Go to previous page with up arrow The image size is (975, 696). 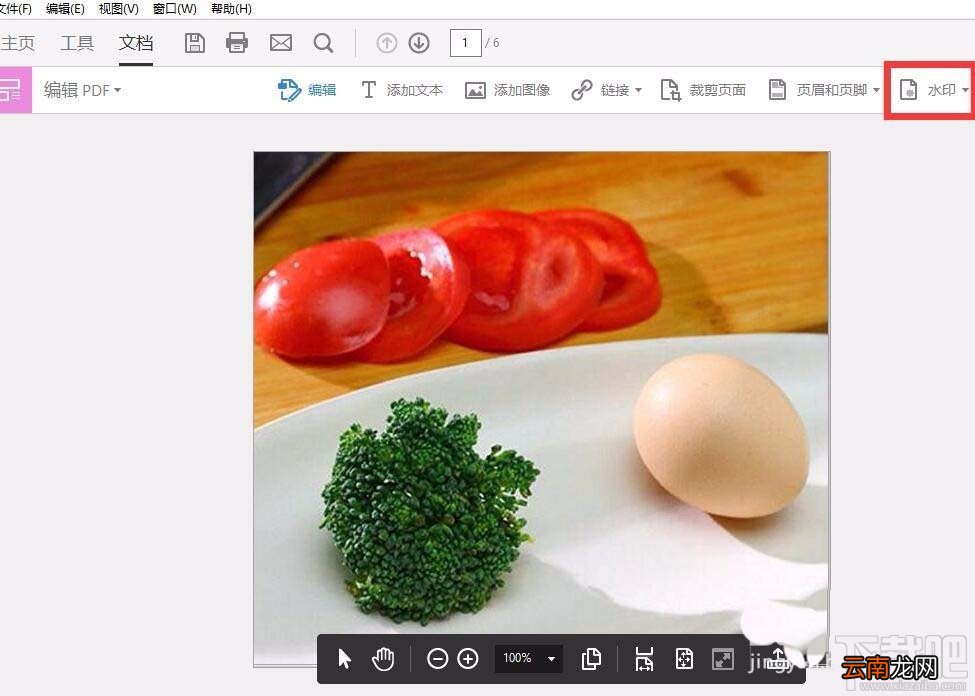[x=387, y=43]
